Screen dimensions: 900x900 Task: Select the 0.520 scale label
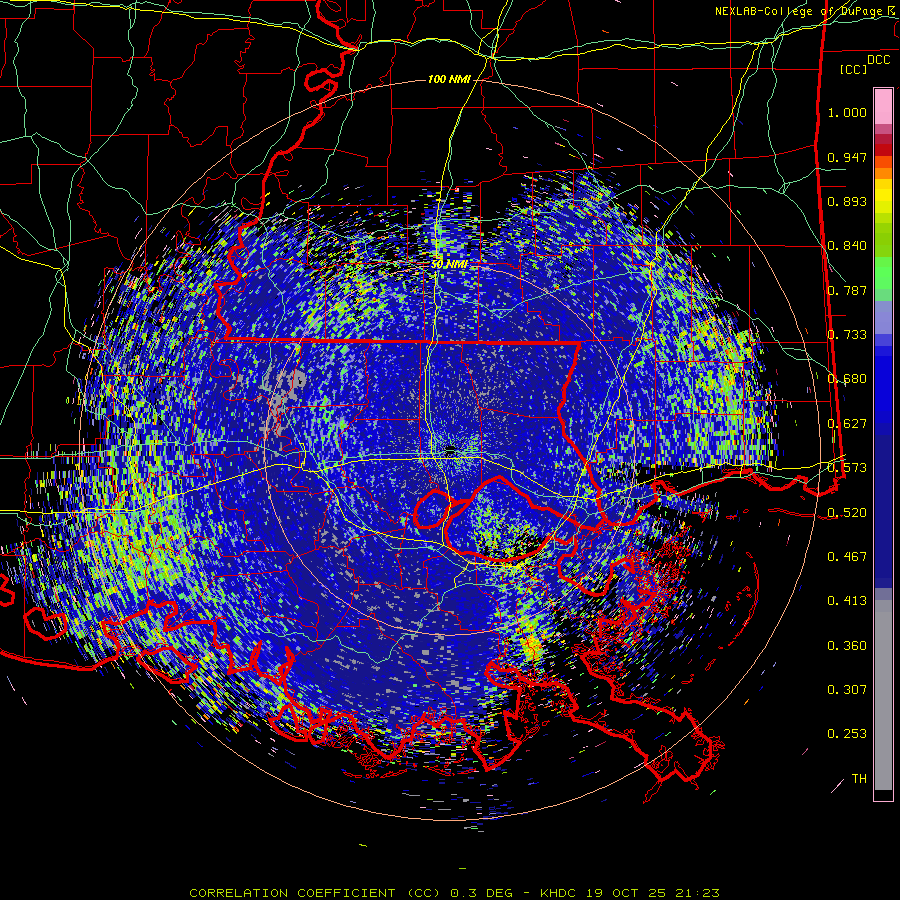coord(847,513)
